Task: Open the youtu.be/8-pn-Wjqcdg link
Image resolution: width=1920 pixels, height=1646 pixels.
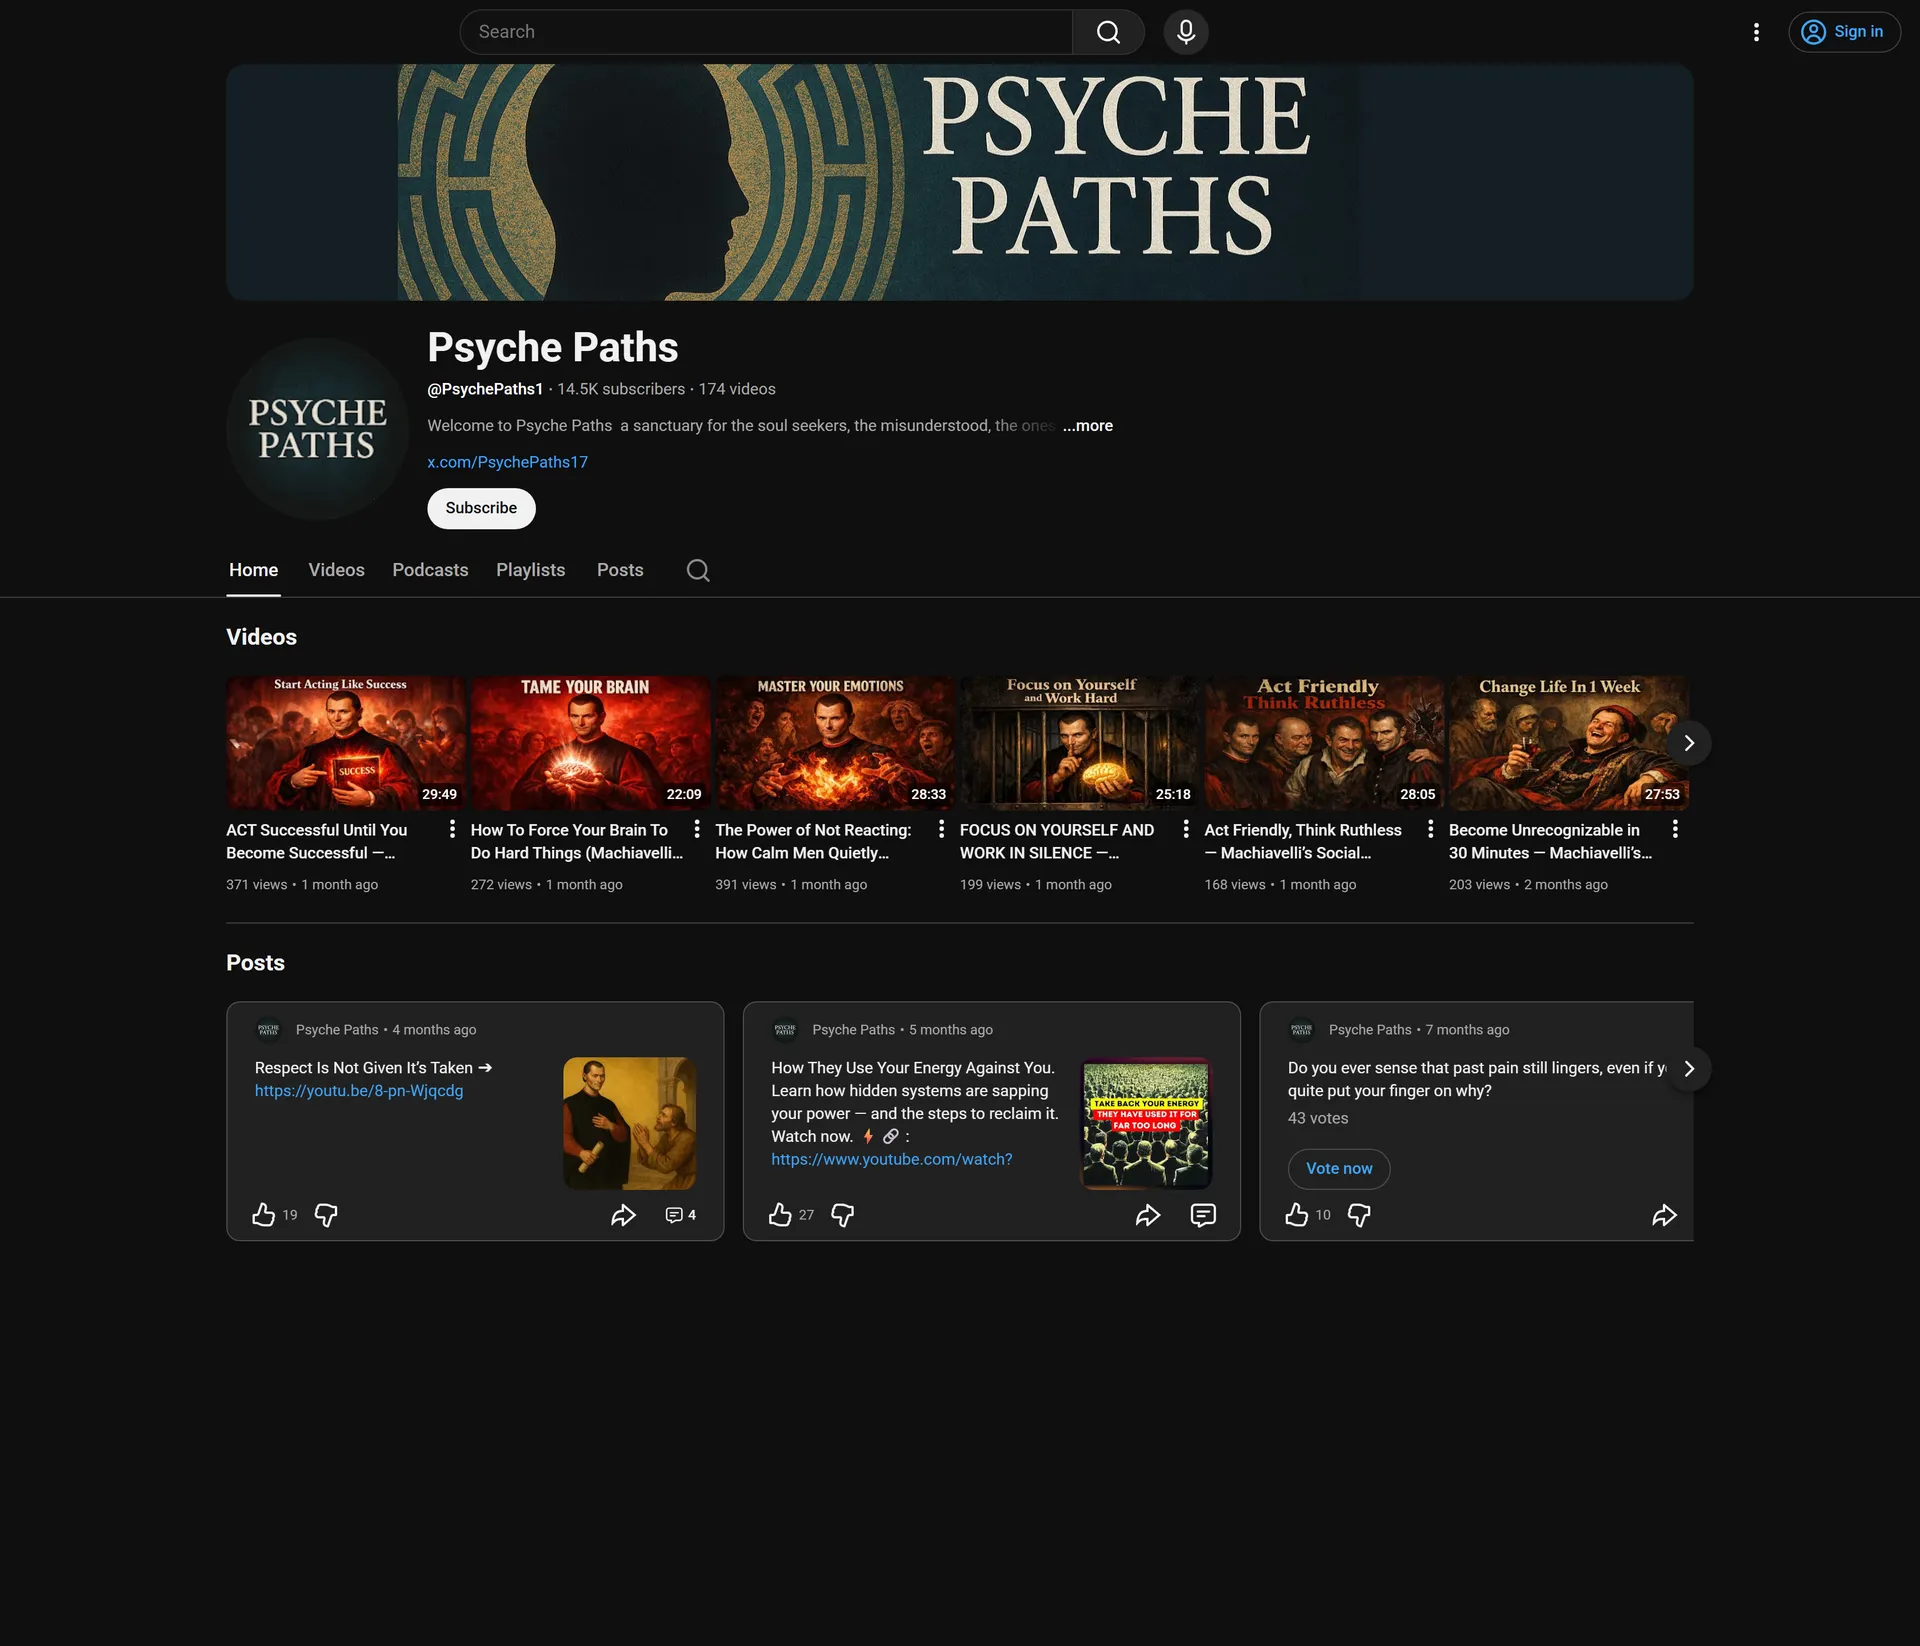Action: click(x=359, y=1091)
